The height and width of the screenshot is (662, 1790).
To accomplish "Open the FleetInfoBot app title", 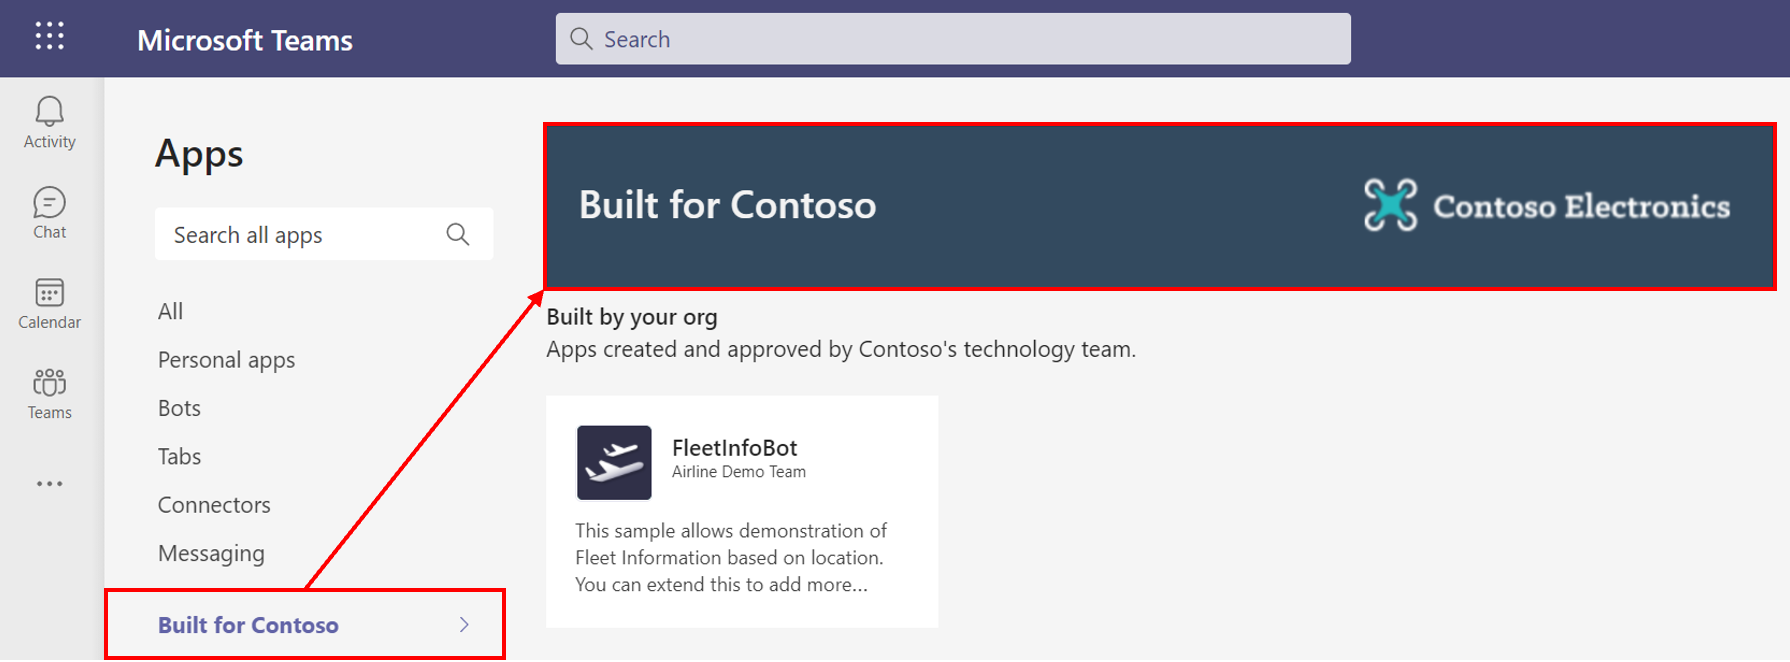I will 735,447.
